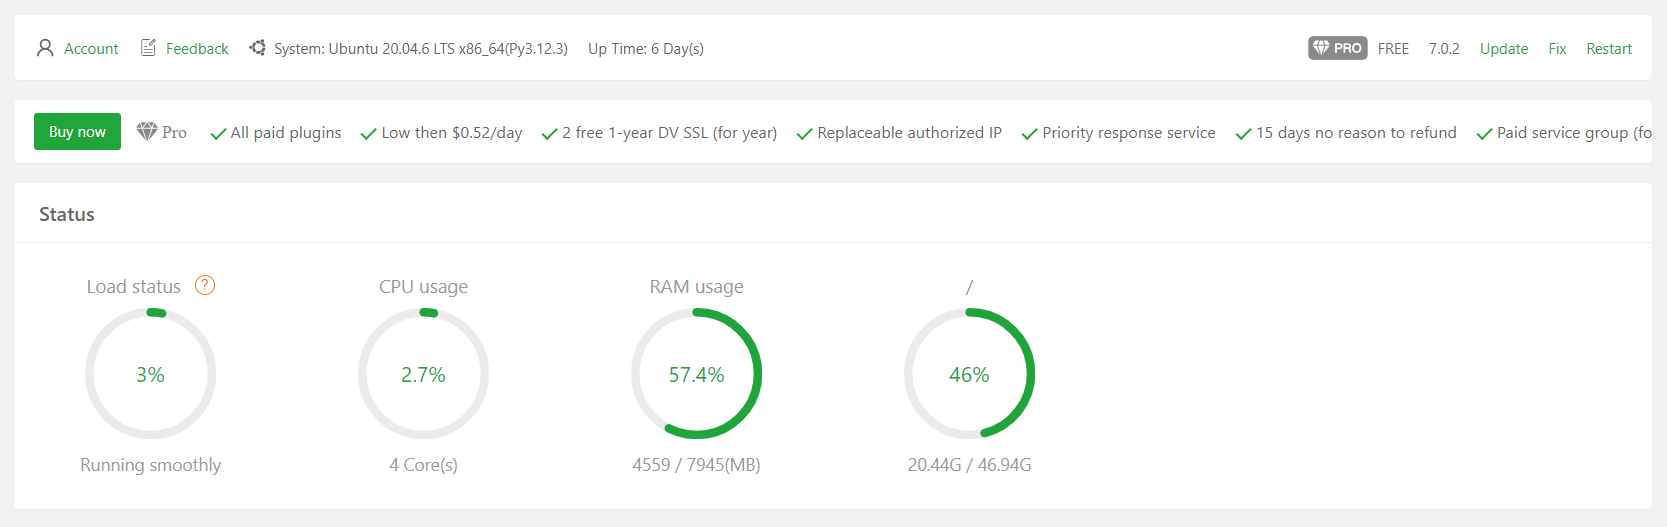Click the disk usage 46% gauge
This screenshot has width=1667, height=527.
point(969,374)
